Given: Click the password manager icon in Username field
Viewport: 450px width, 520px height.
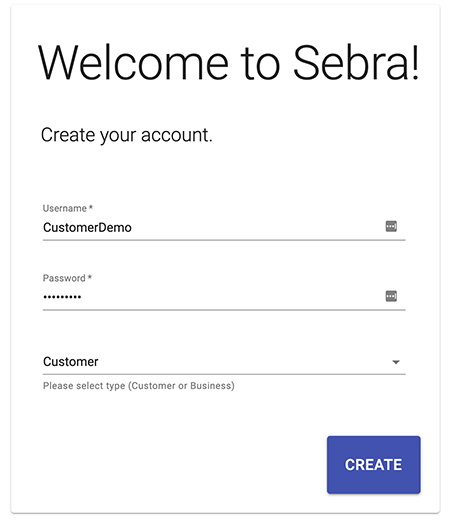Looking at the screenshot, I should [x=391, y=226].
